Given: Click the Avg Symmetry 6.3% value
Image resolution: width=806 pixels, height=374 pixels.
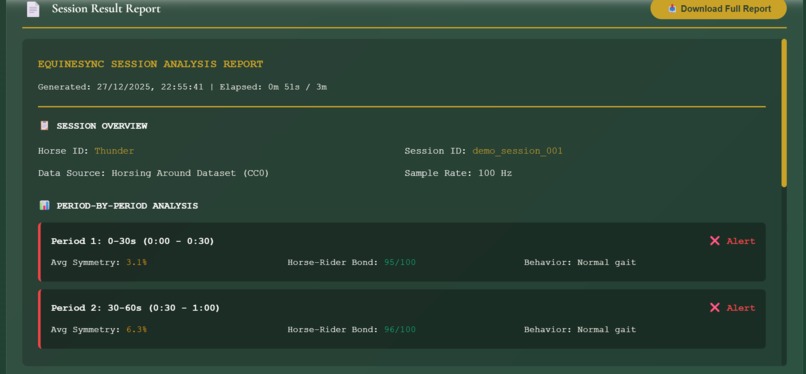Looking at the screenshot, I should pos(136,329).
